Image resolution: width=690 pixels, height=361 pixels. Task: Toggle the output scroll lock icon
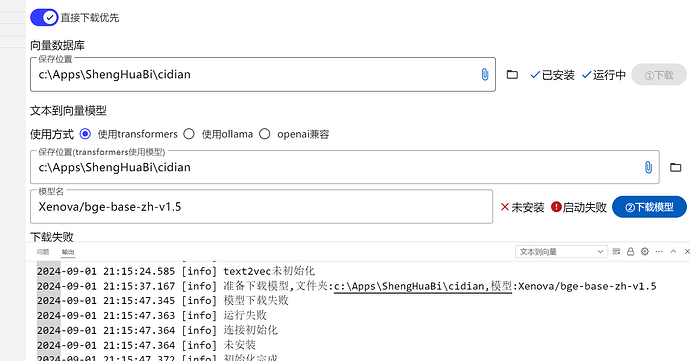click(x=630, y=251)
